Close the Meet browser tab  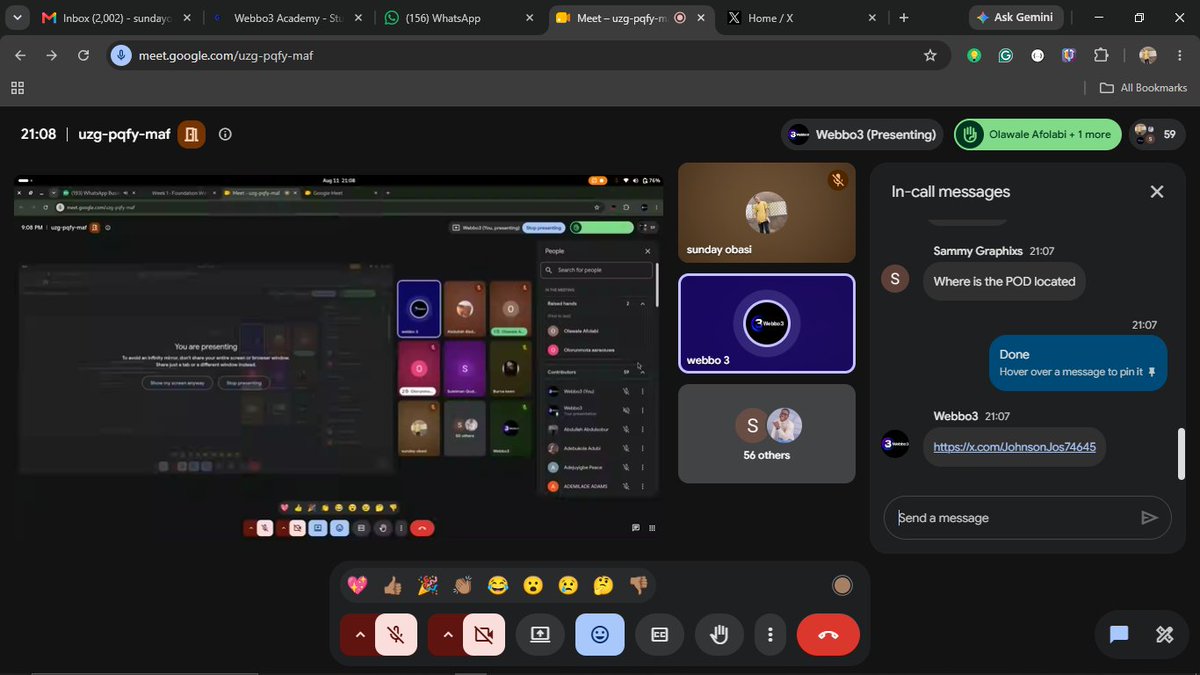tap(700, 18)
